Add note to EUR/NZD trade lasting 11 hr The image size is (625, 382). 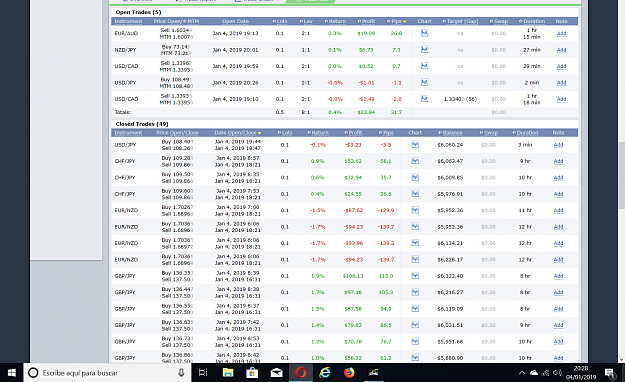[x=558, y=210]
